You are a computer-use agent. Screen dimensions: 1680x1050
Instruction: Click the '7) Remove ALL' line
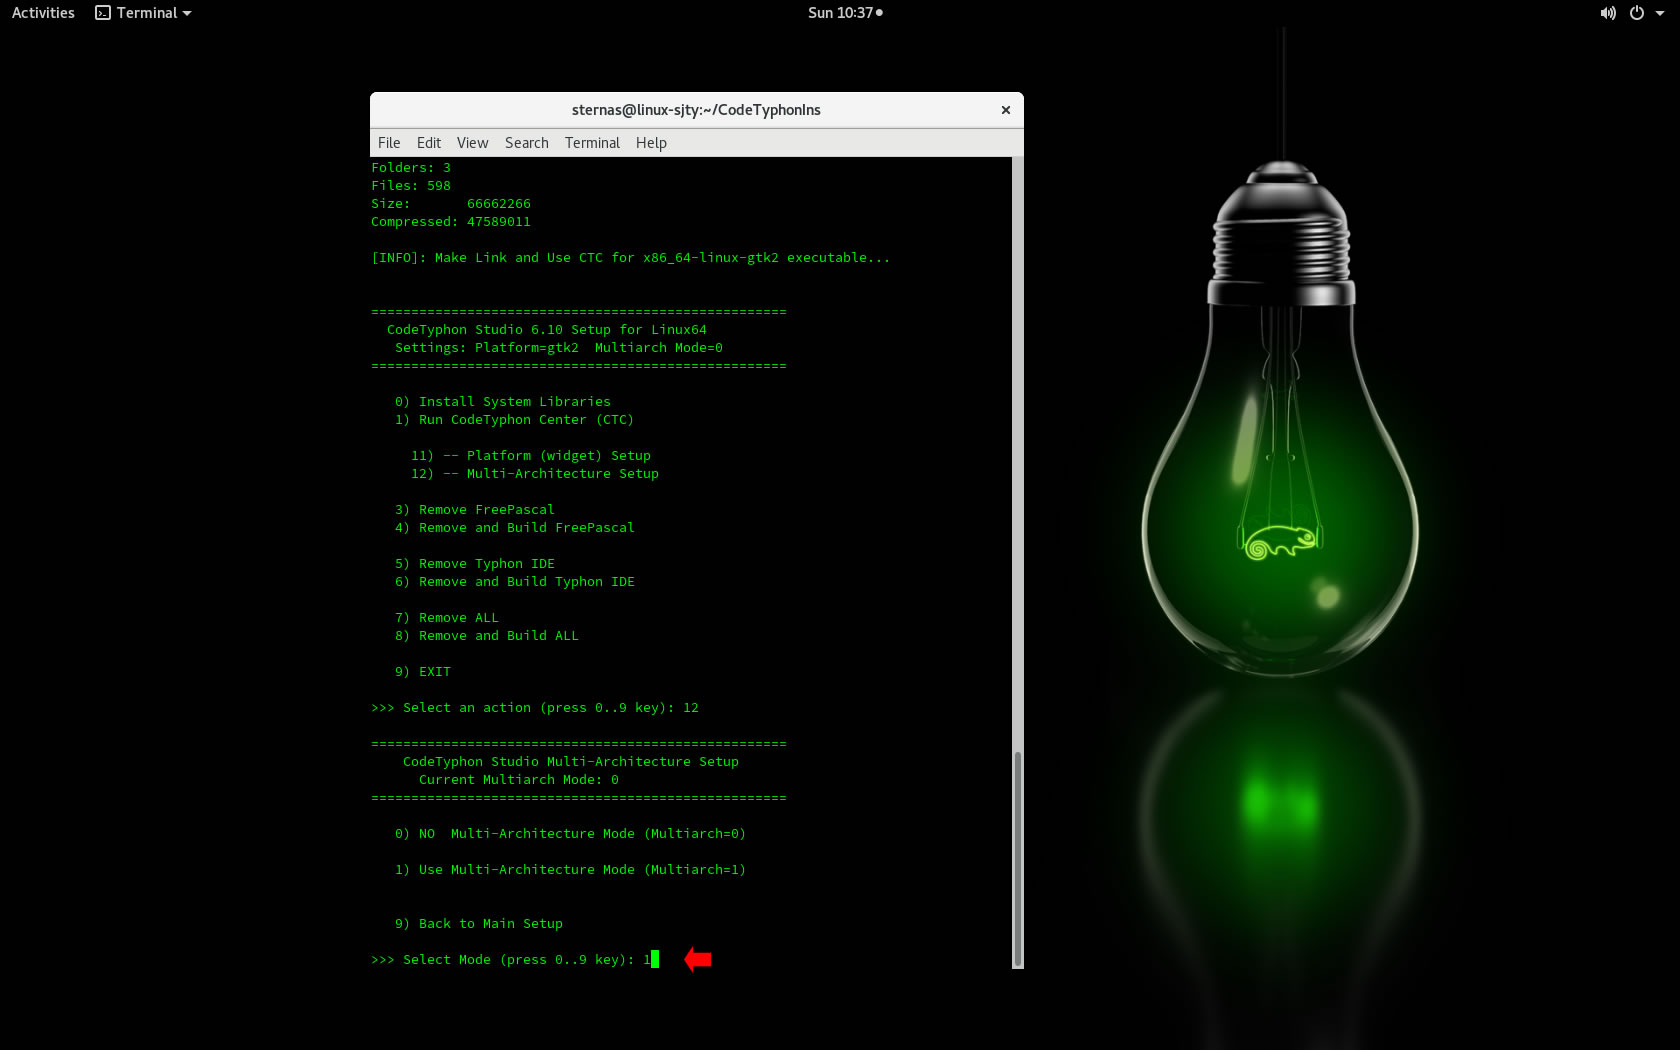coord(447,618)
